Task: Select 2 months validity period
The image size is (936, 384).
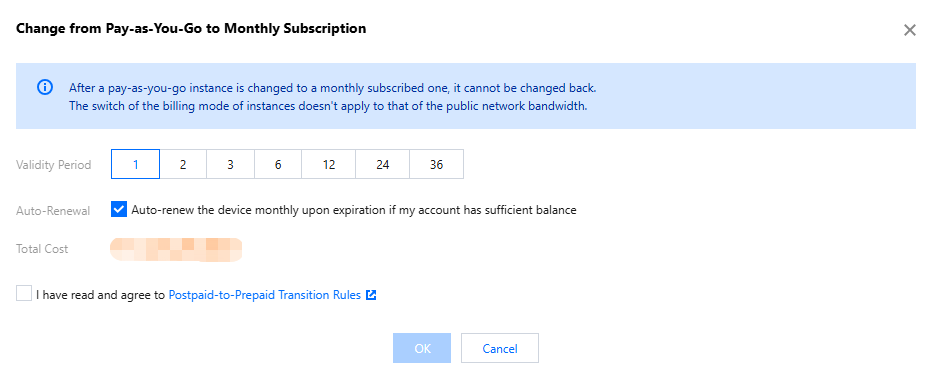Action: (x=183, y=164)
